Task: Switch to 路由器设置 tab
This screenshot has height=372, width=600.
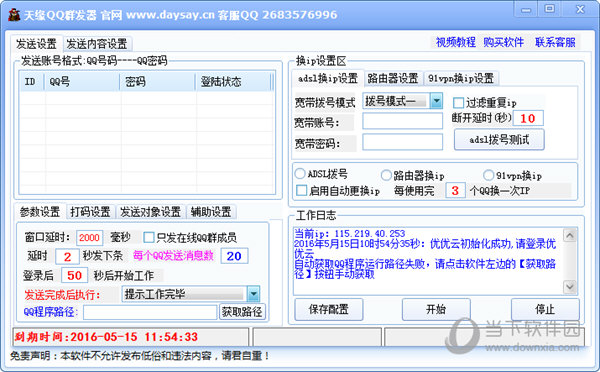Action: [x=393, y=78]
